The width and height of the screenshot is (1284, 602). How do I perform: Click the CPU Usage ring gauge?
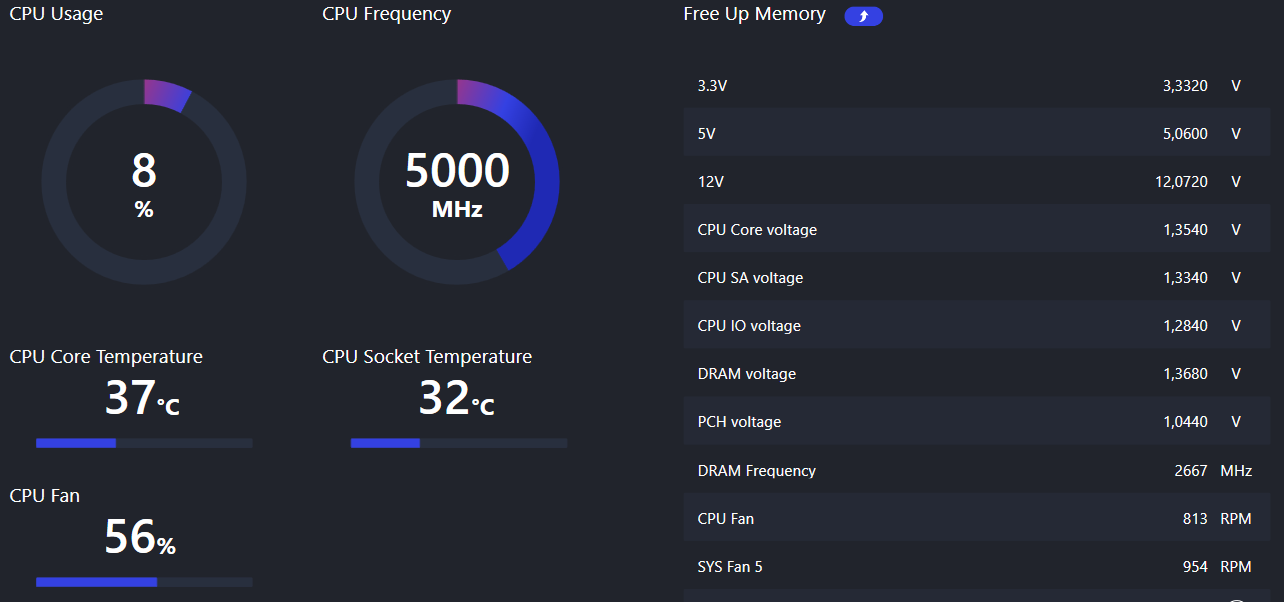[x=144, y=182]
